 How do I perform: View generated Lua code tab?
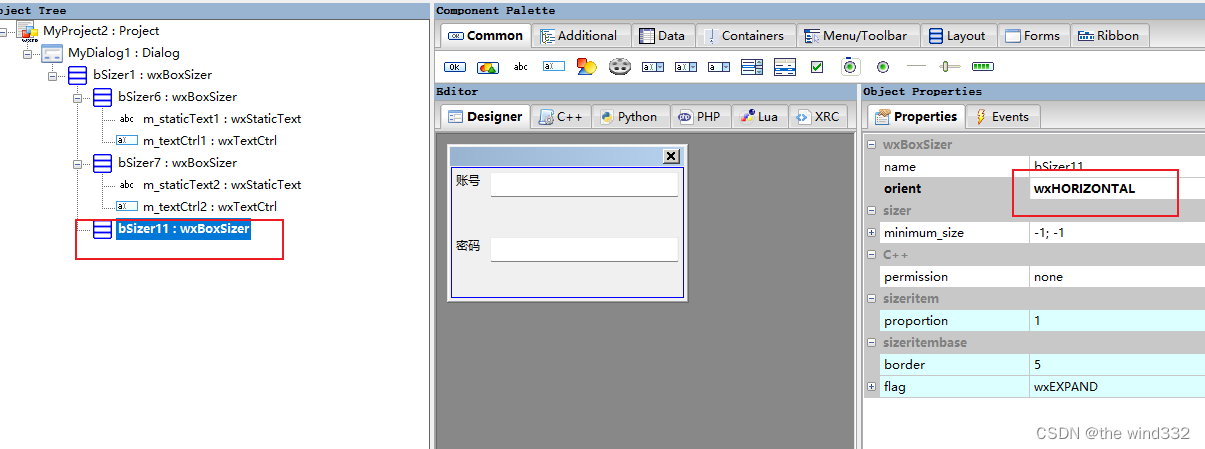pyautogui.click(x=758, y=116)
